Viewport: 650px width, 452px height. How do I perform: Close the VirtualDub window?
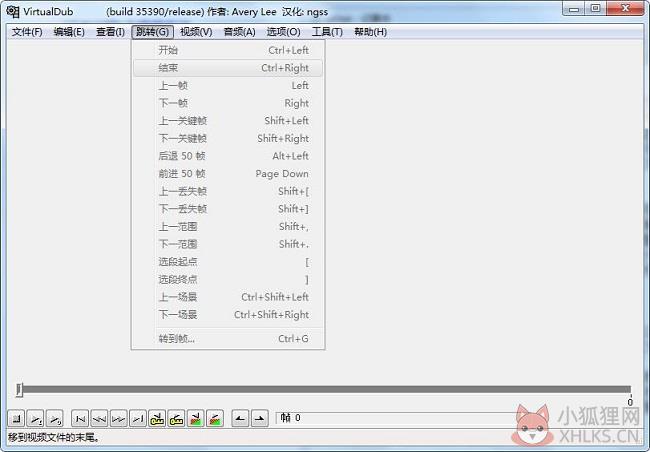tap(626, 9)
